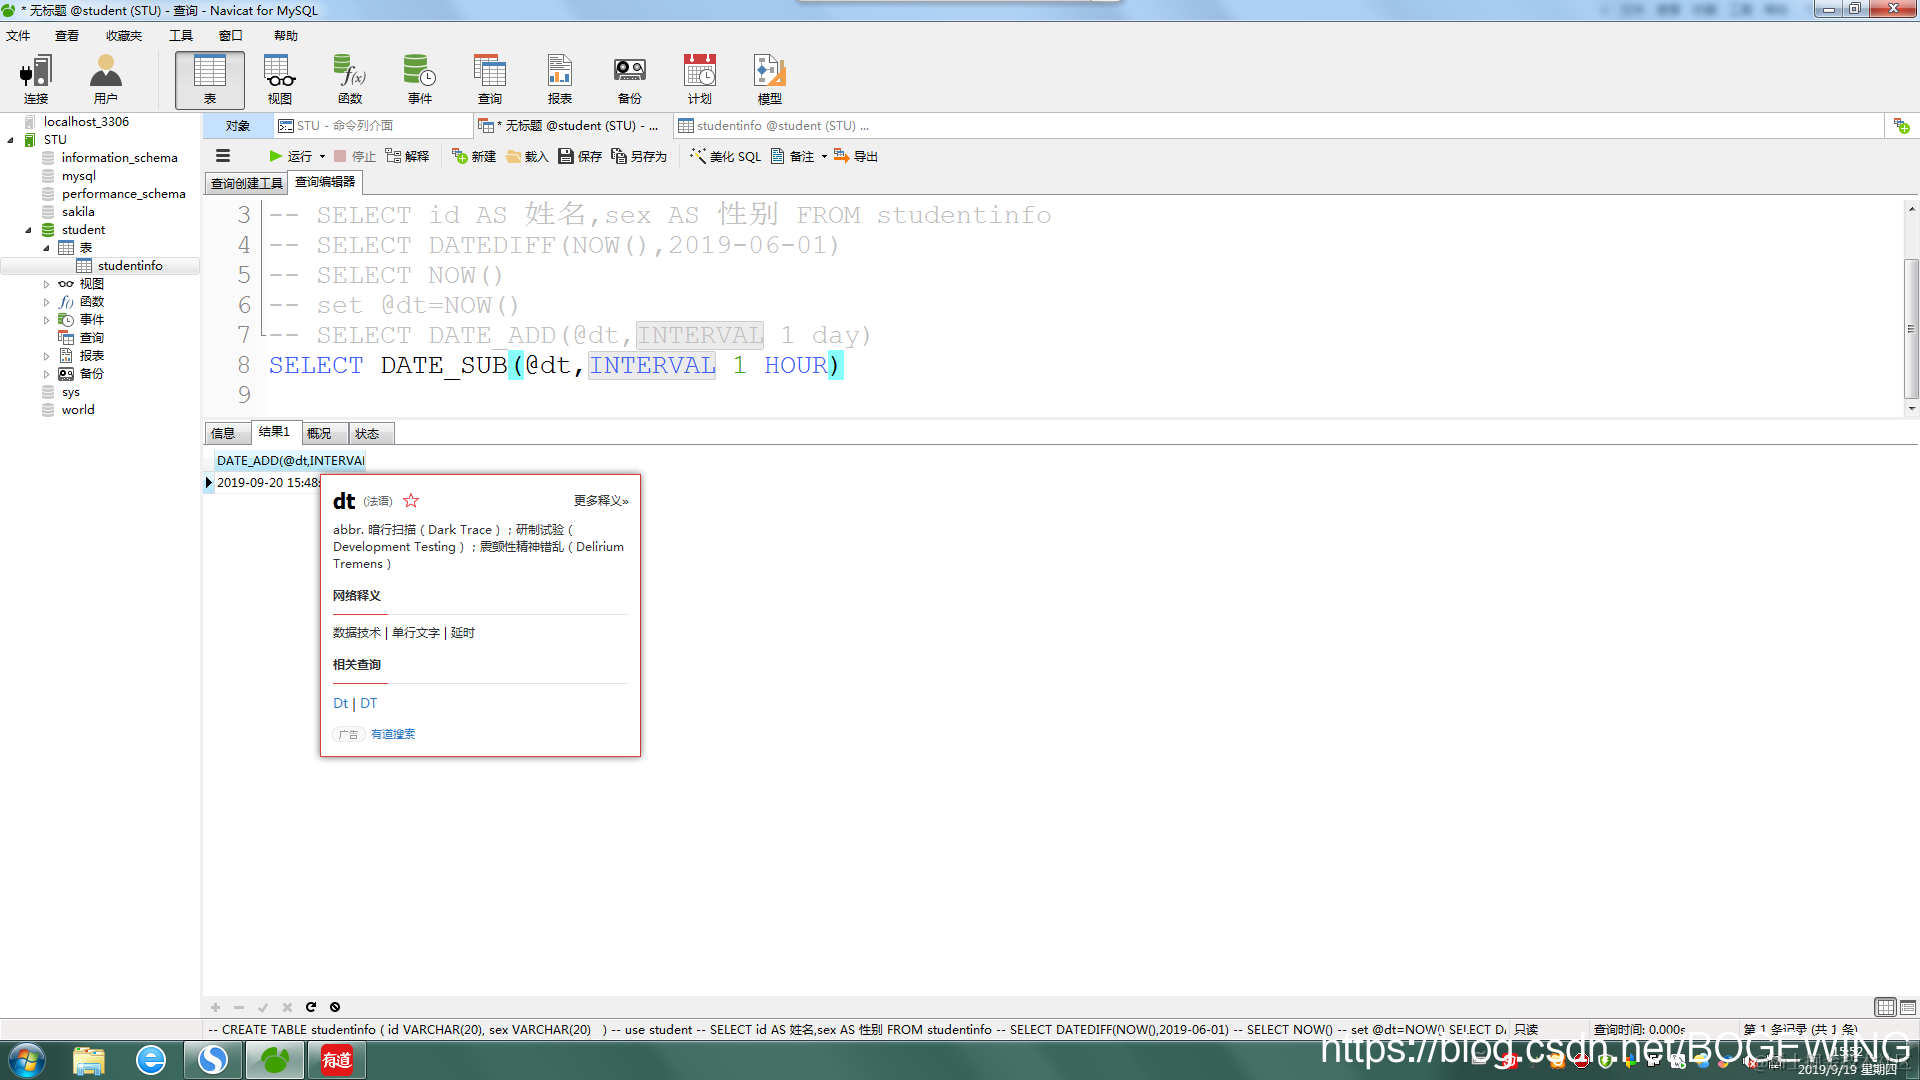Switch to grid view icon bottom right

(1885, 1007)
